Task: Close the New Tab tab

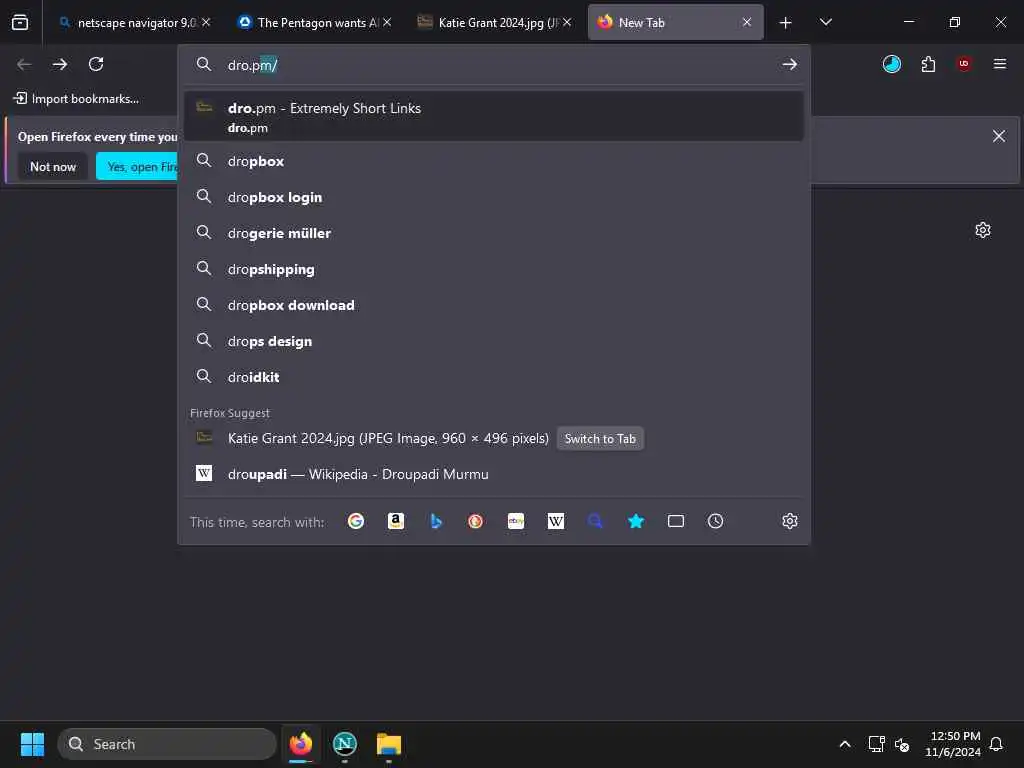Action: [746, 22]
